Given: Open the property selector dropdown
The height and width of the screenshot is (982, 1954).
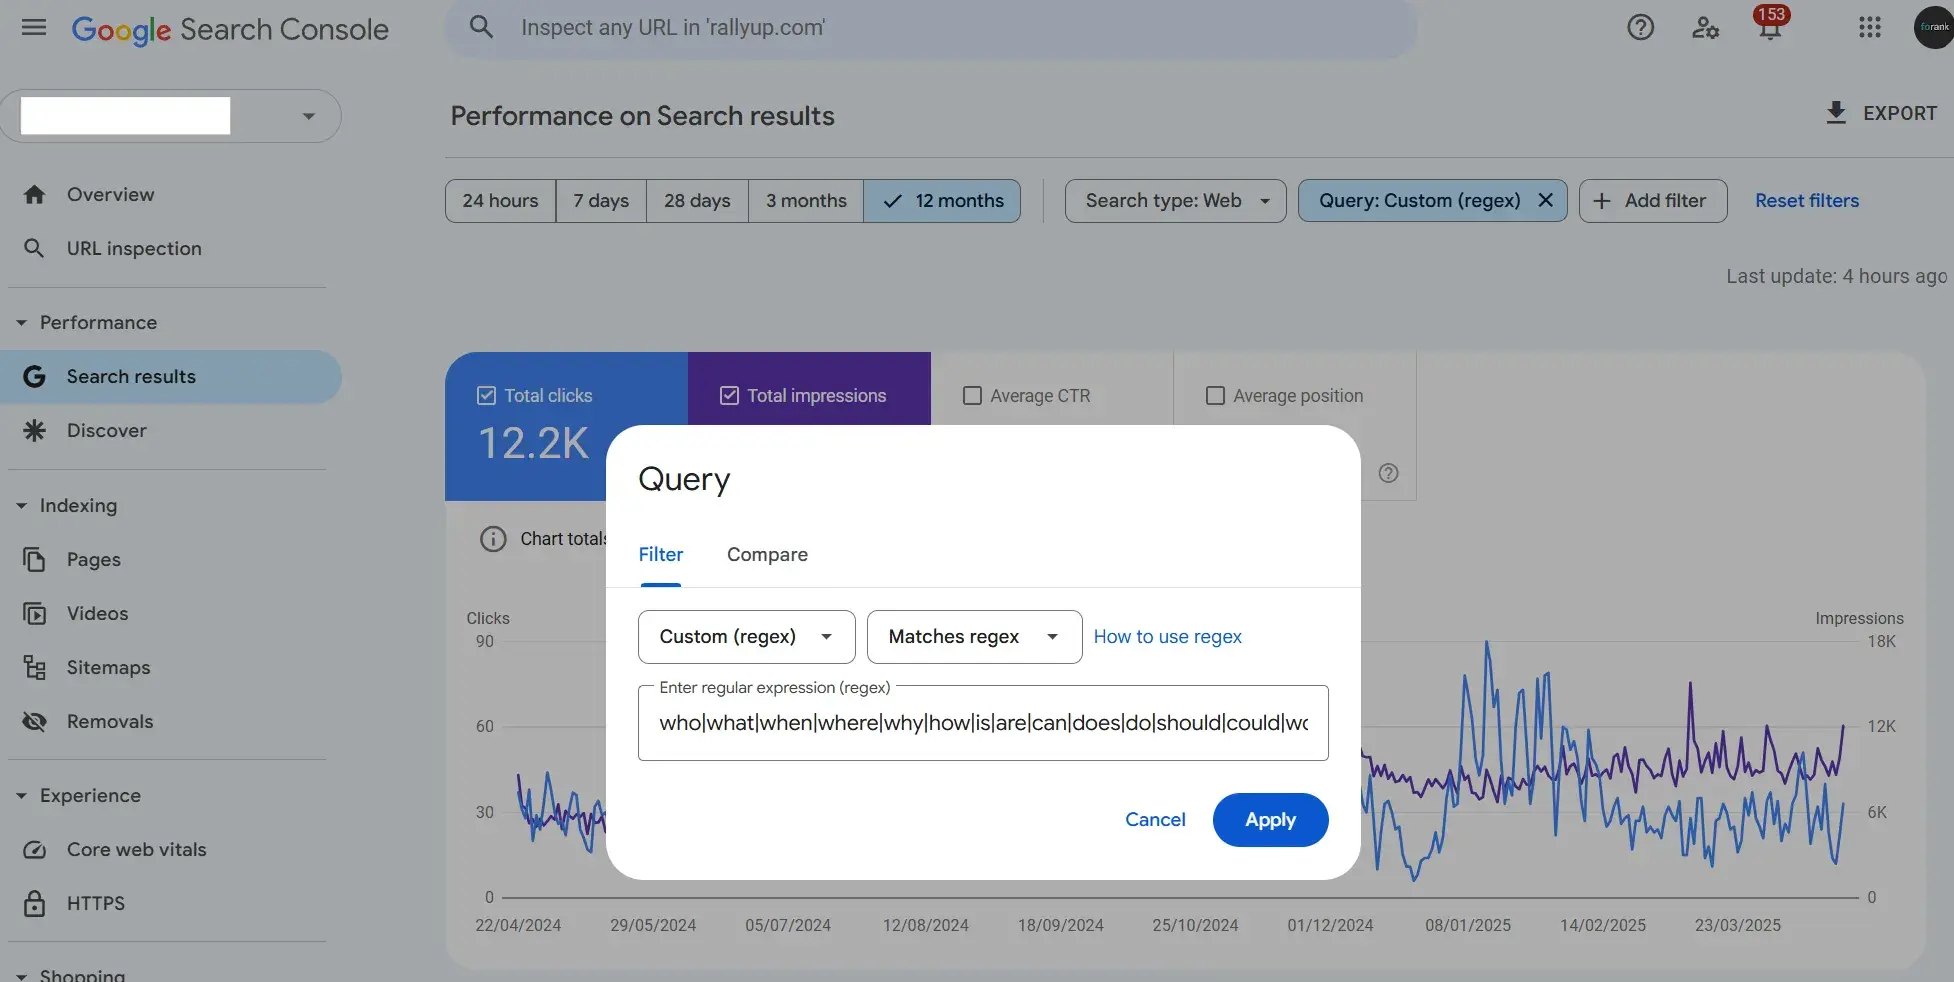Looking at the screenshot, I should pyautogui.click(x=307, y=115).
